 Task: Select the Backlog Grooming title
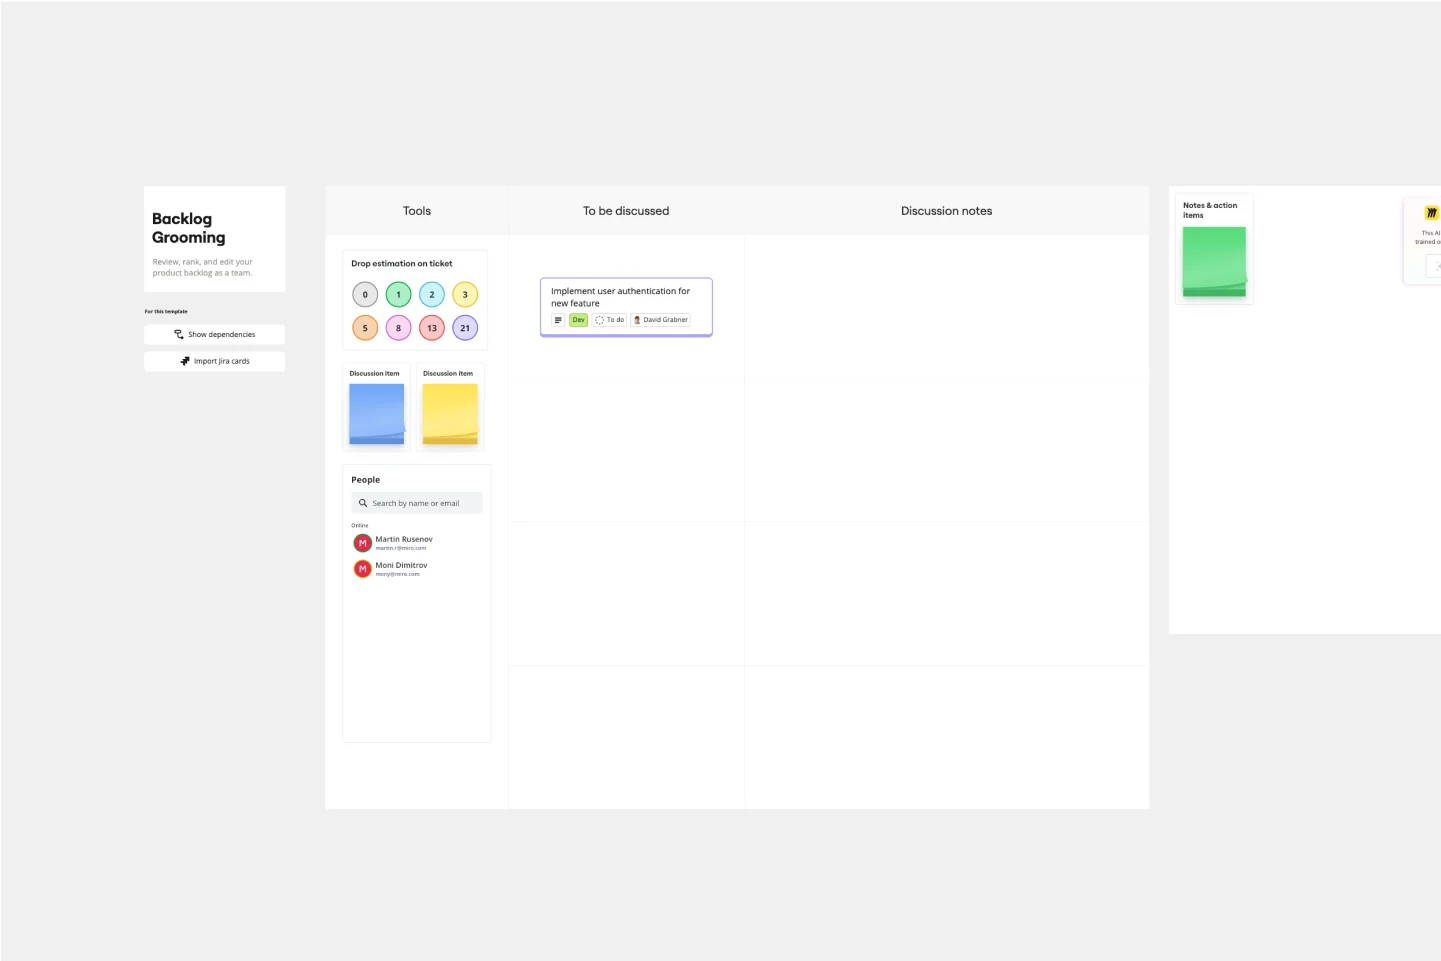pyautogui.click(x=189, y=228)
